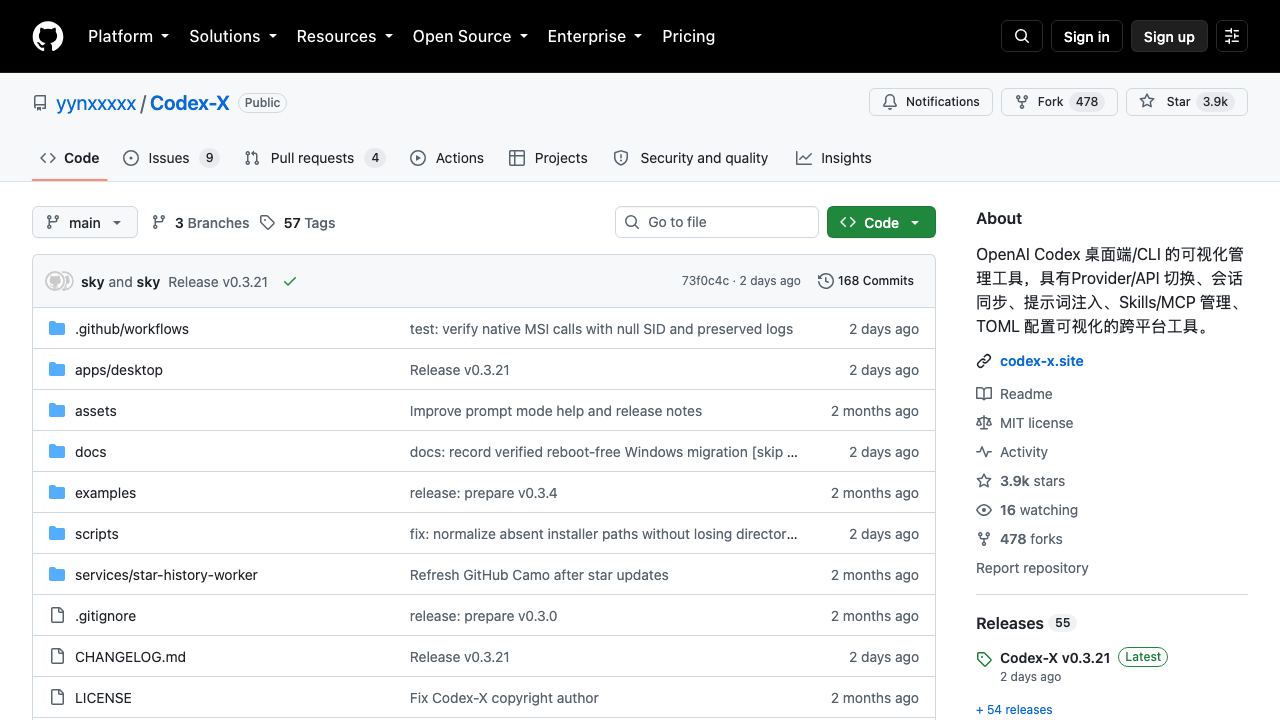Click the Go to file search field
Screen dimensions: 1280x720
717,222
